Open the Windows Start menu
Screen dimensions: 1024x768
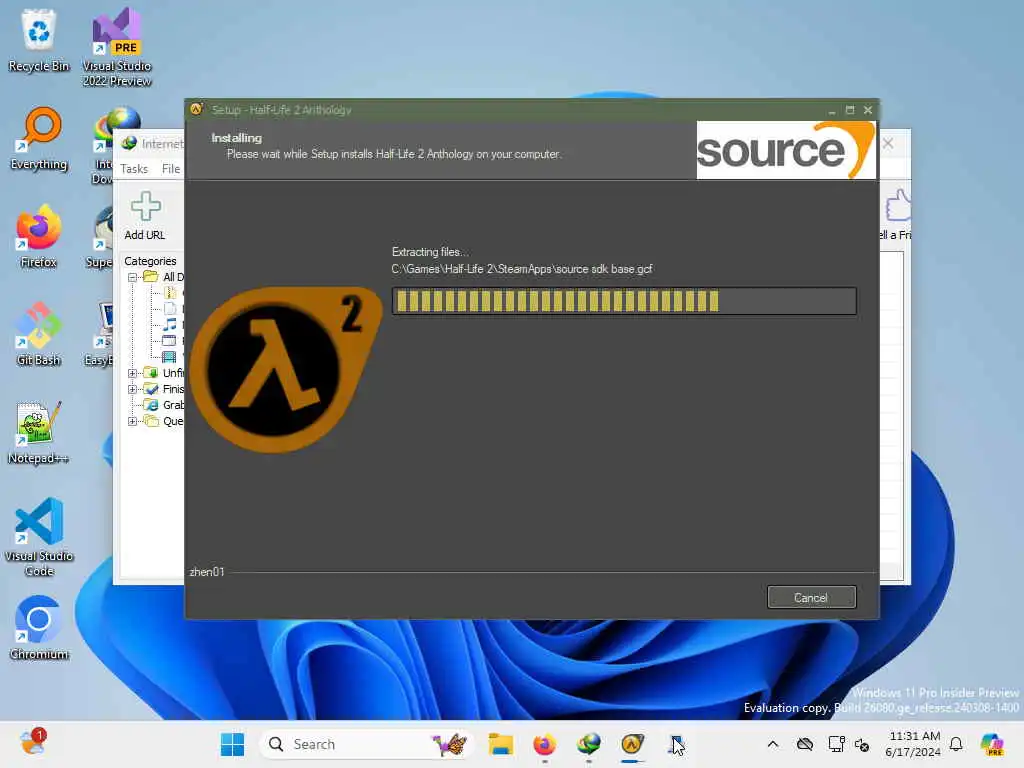232,744
